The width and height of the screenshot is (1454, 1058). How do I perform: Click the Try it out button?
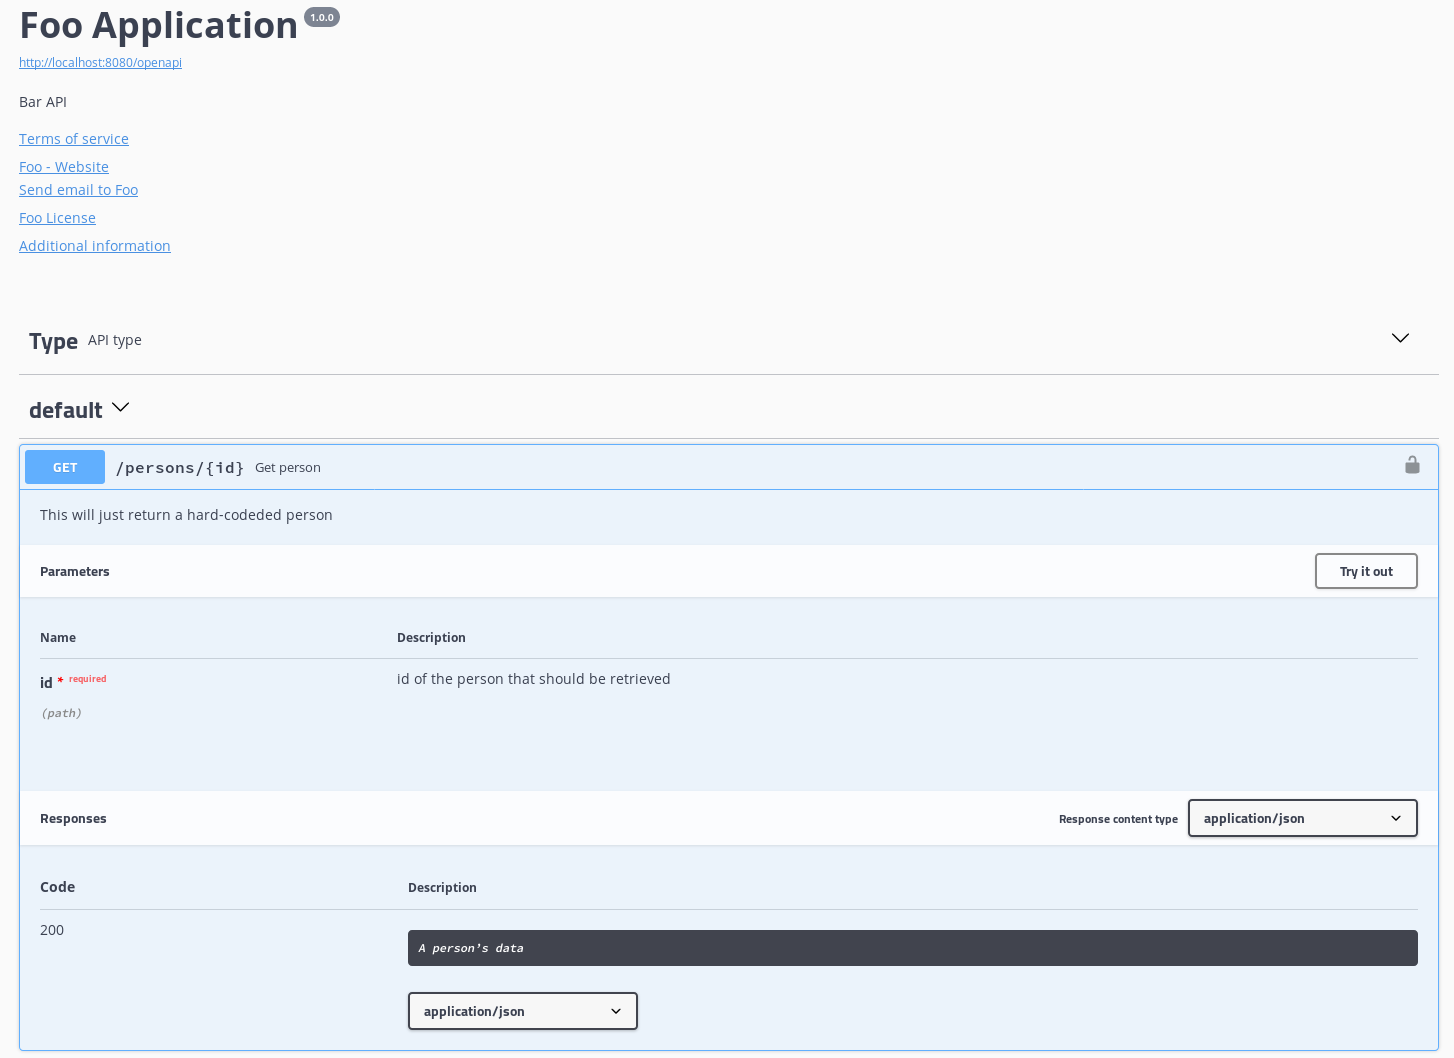coord(1365,571)
